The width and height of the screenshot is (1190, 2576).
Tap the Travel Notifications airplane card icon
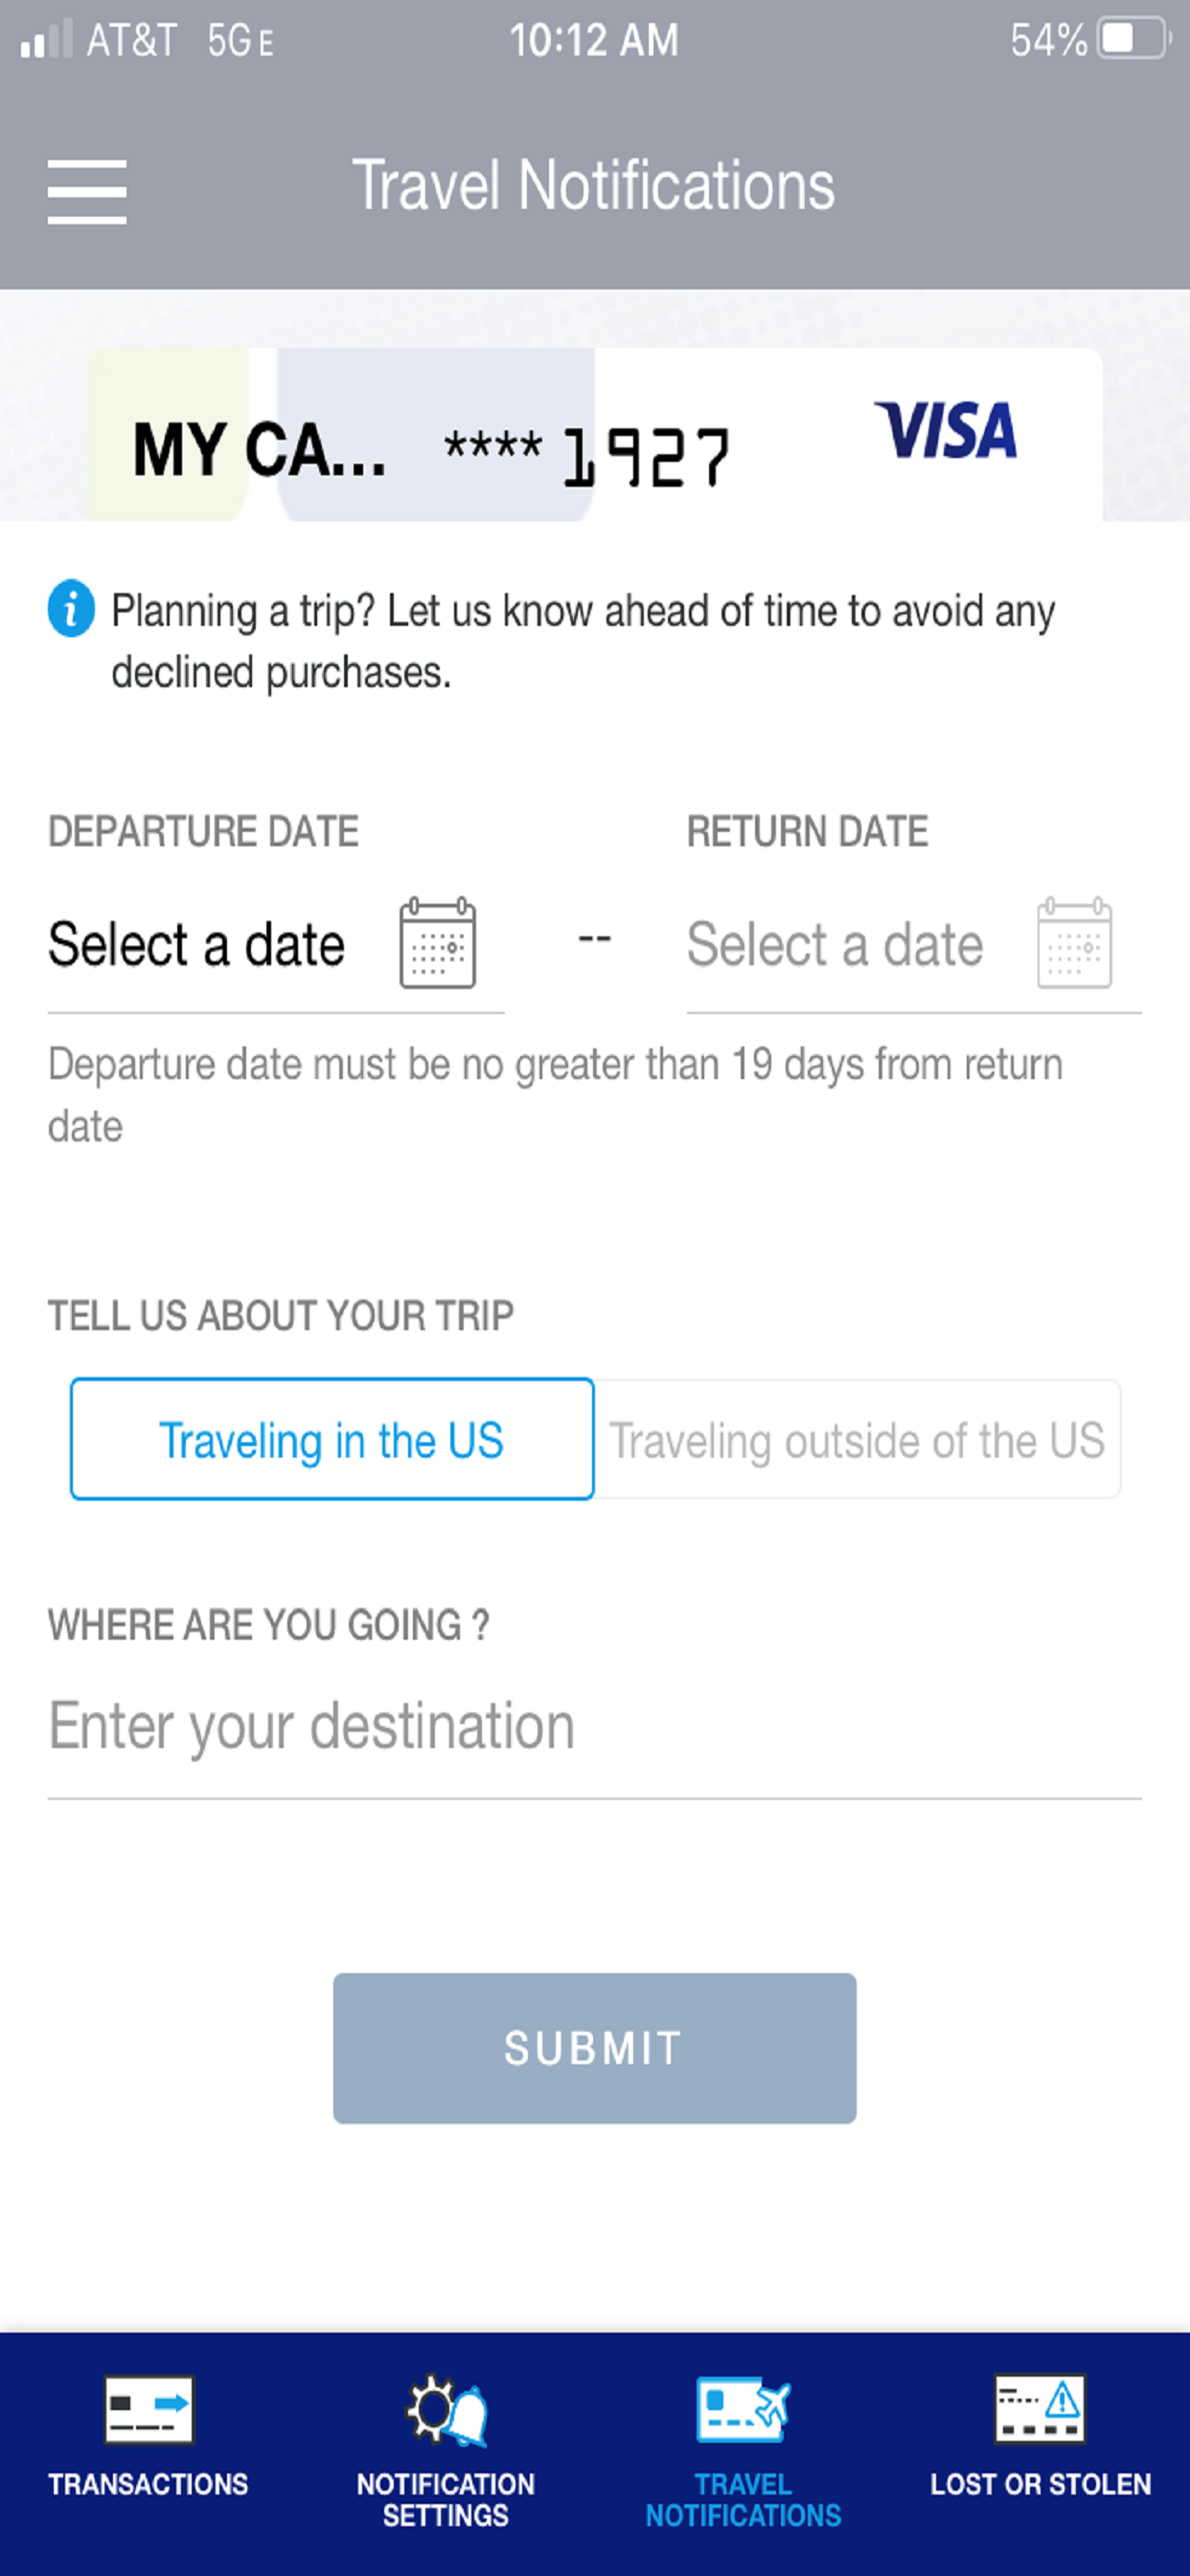pos(743,2410)
